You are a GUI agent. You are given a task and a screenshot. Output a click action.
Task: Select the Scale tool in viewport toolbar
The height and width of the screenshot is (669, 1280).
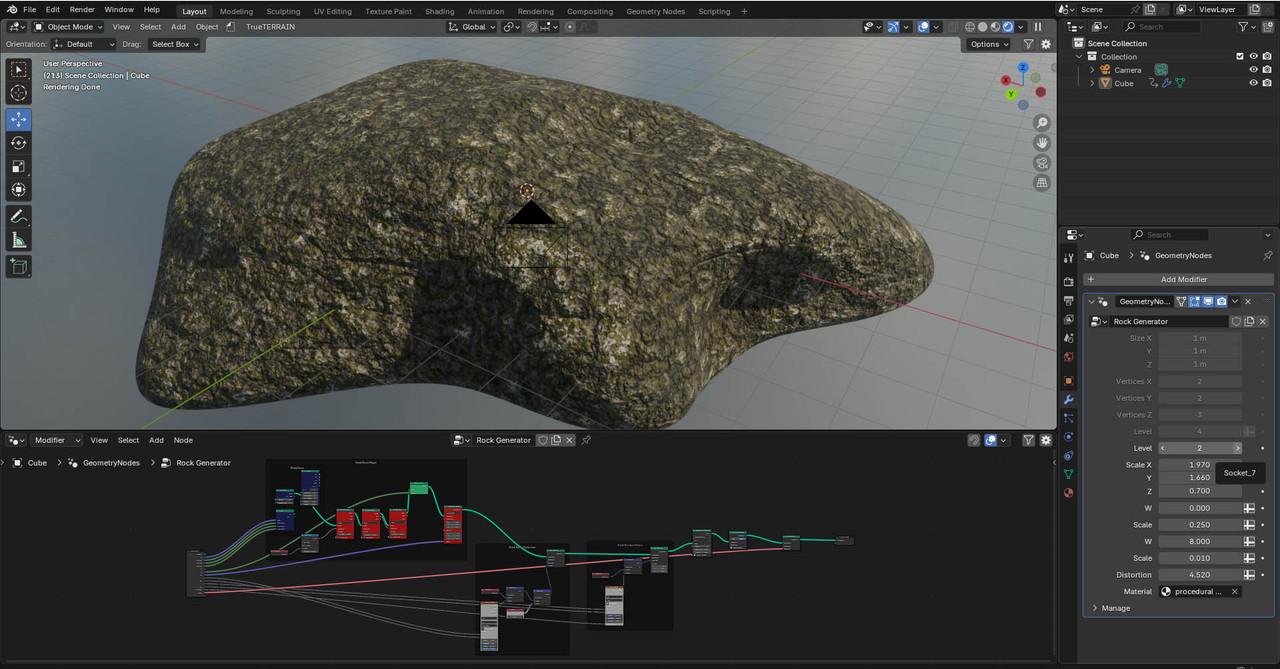[x=18, y=166]
